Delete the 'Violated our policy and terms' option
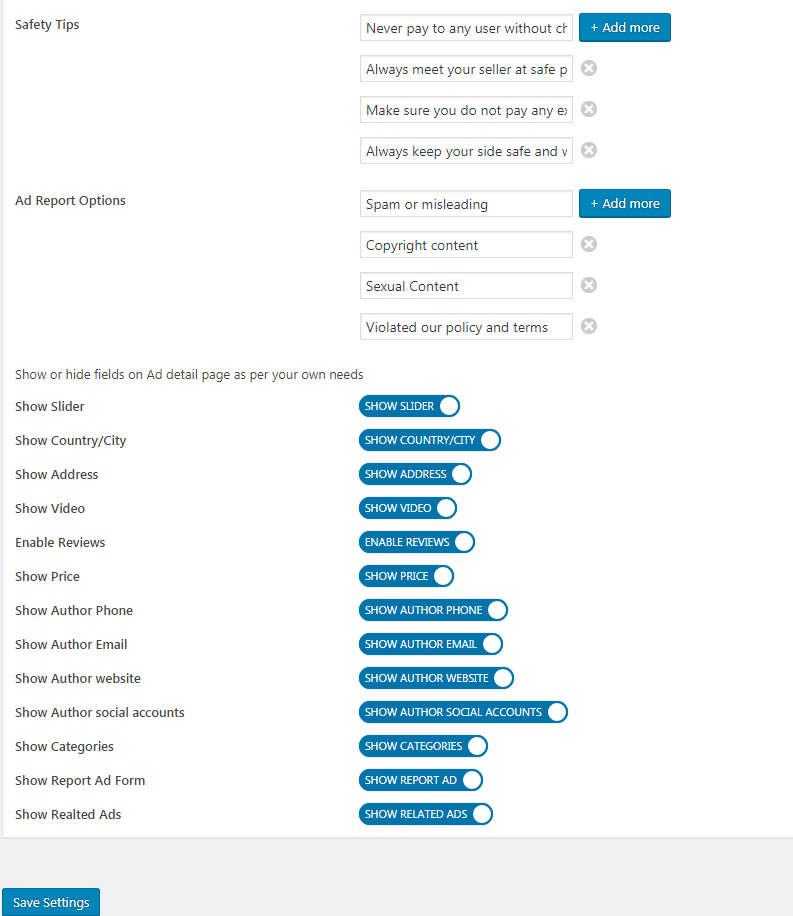The width and height of the screenshot is (793, 916). click(589, 326)
